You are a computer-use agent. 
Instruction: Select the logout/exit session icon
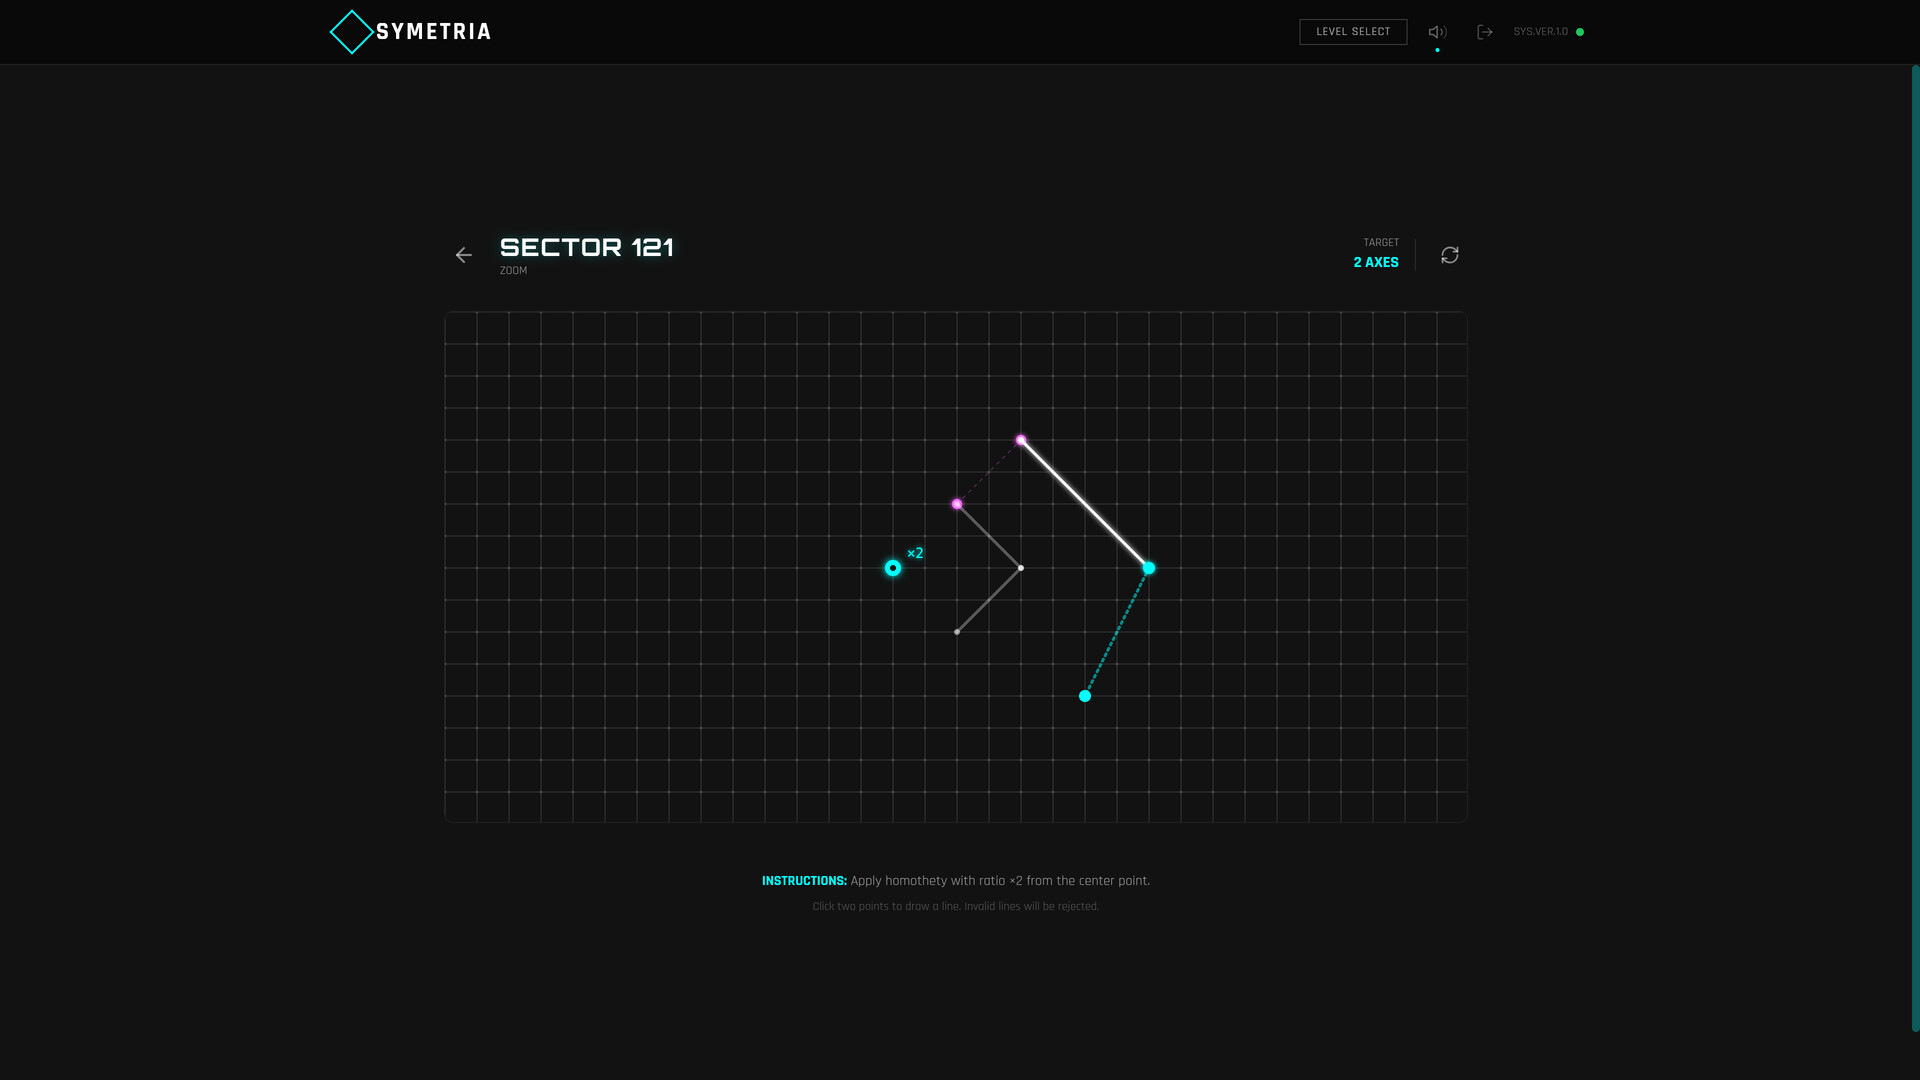point(1485,31)
